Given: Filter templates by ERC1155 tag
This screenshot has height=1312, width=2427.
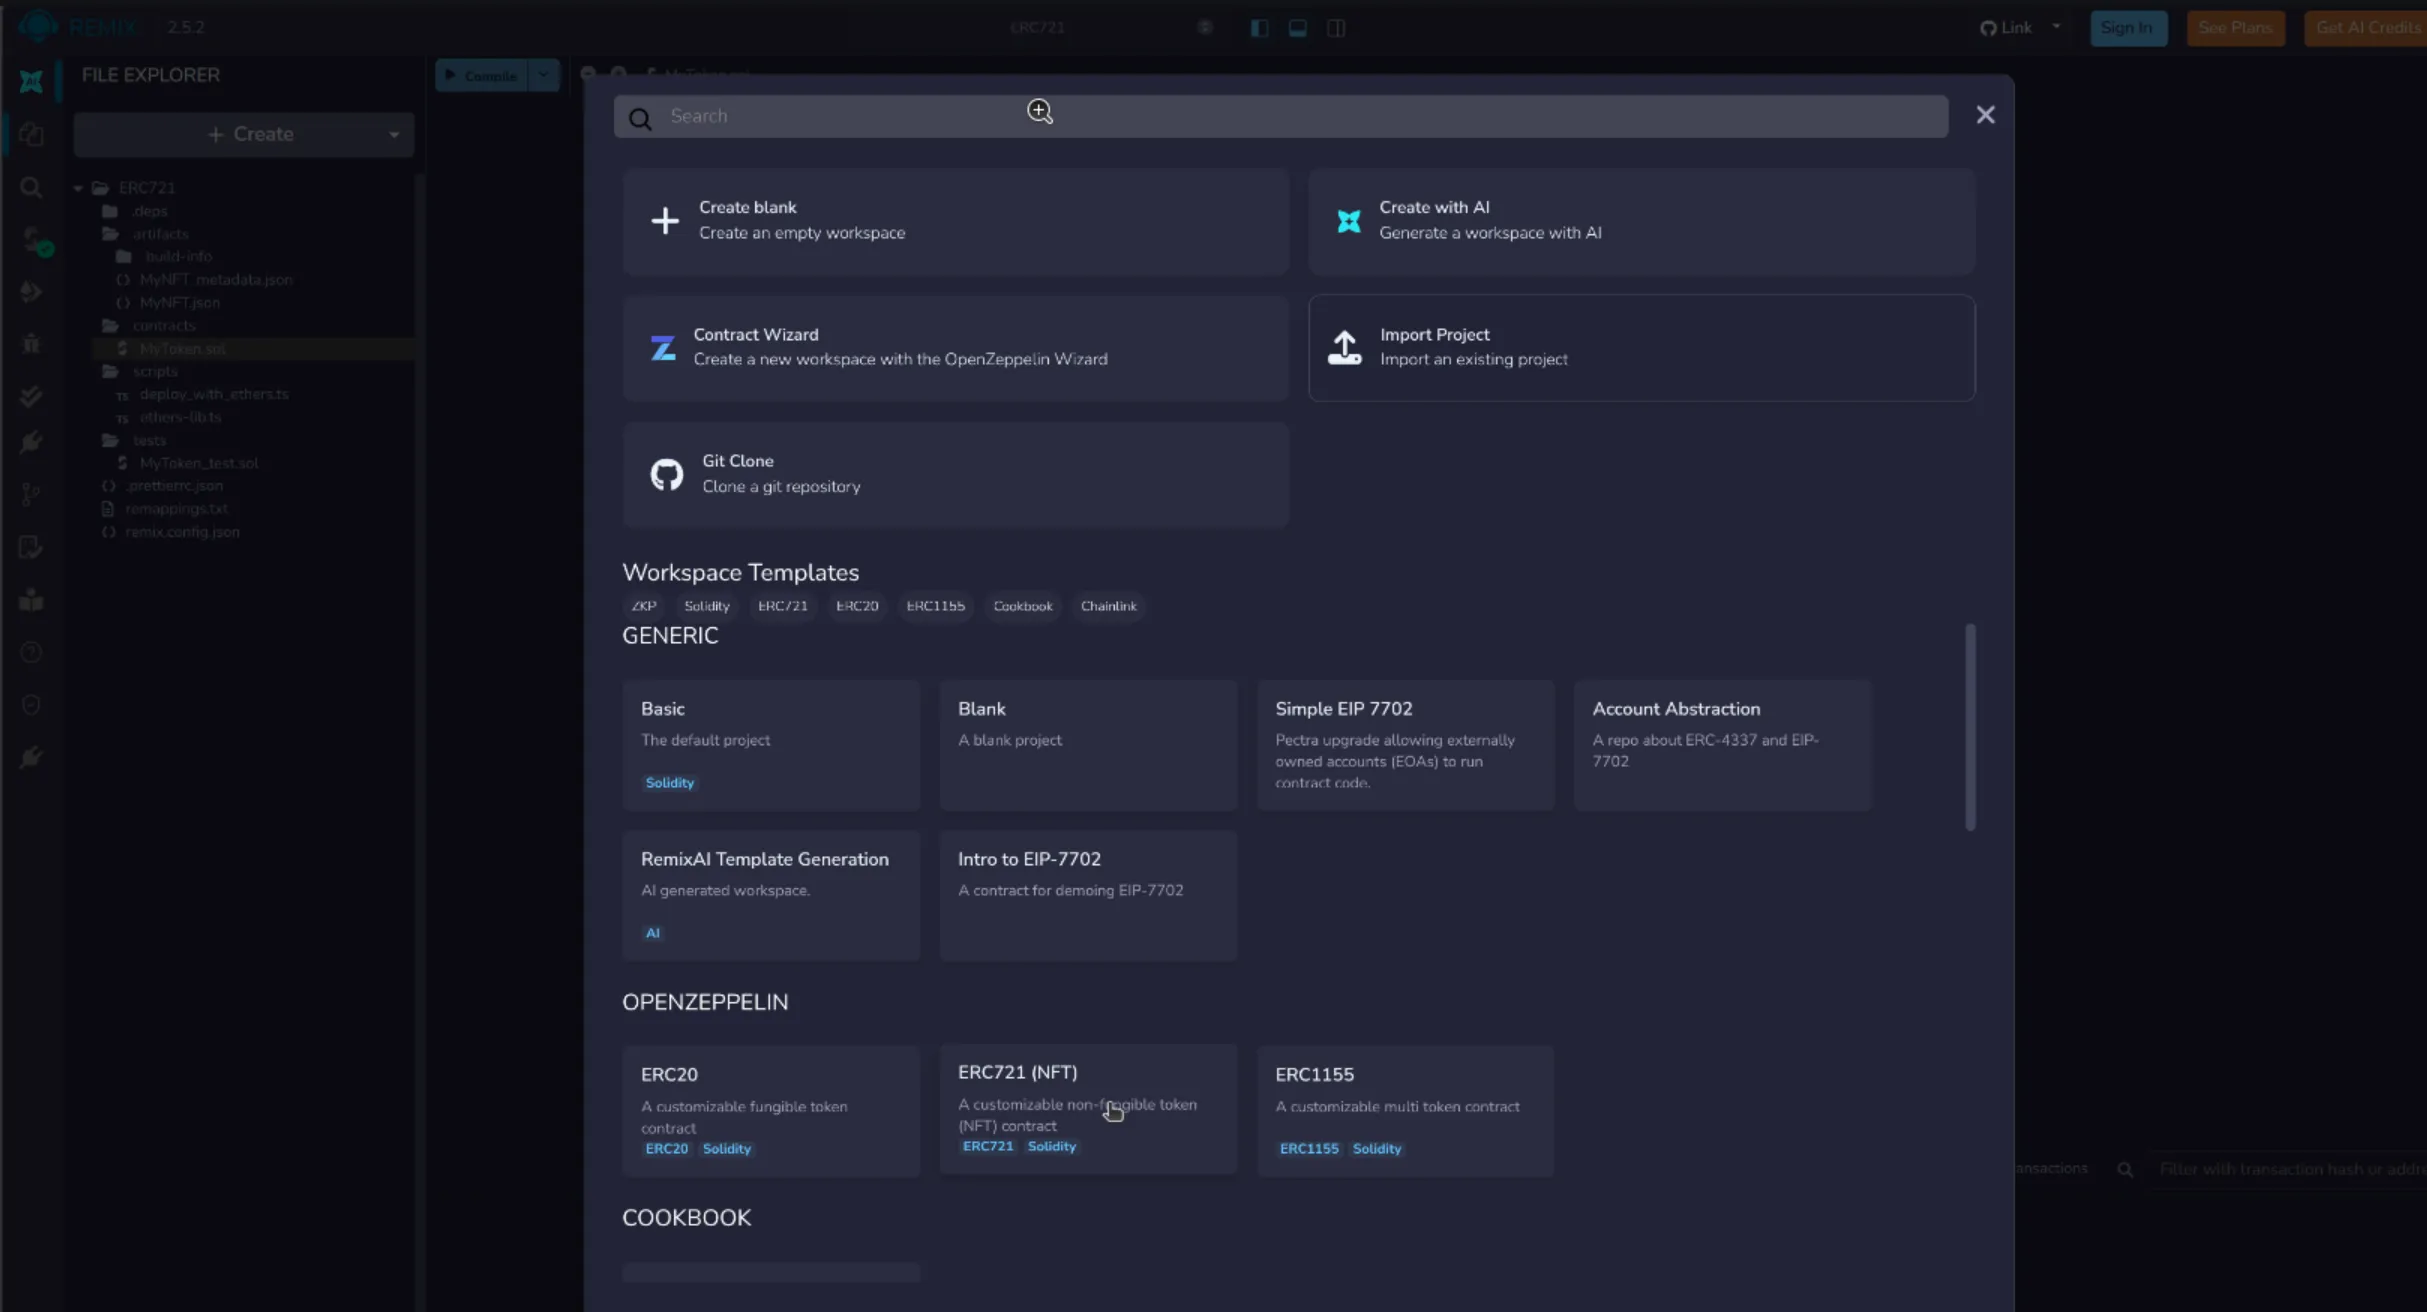Looking at the screenshot, I should click(x=936, y=606).
